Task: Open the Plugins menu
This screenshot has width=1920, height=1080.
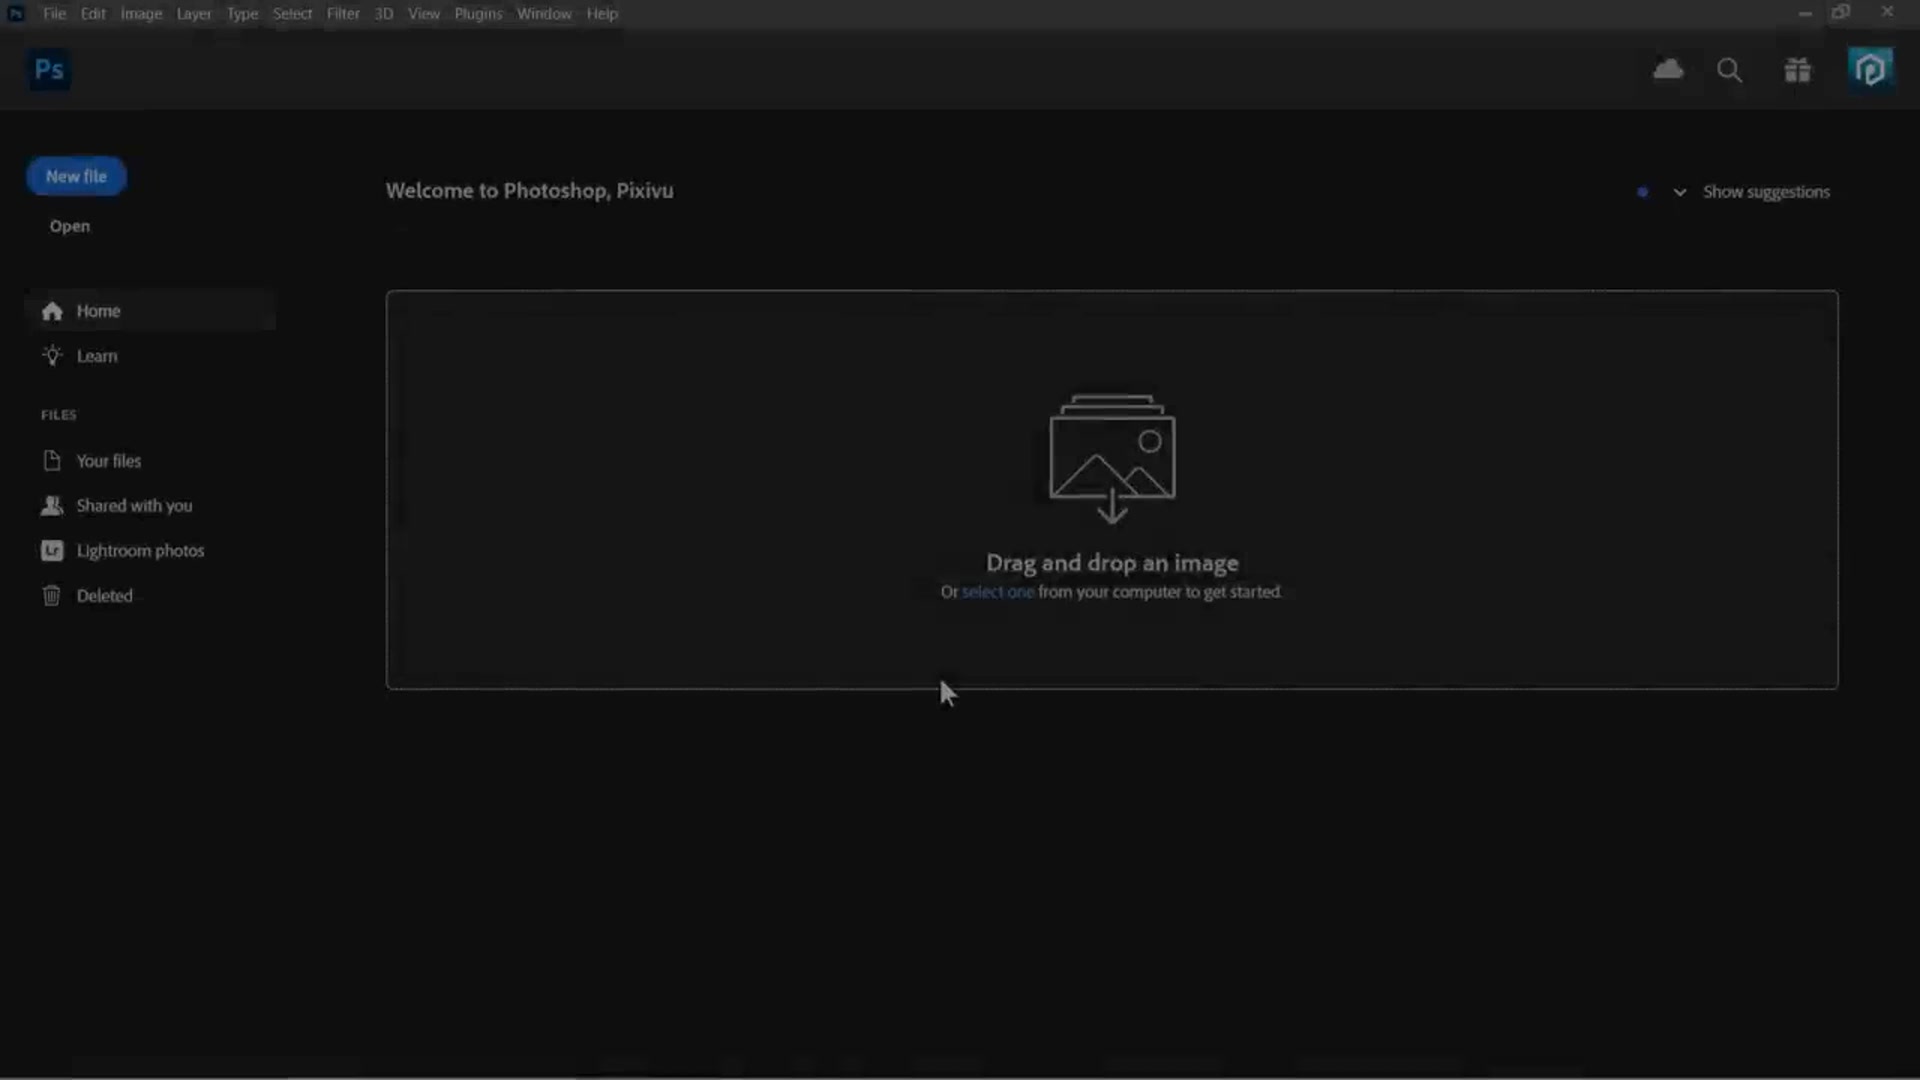Action: click(478, 14)
